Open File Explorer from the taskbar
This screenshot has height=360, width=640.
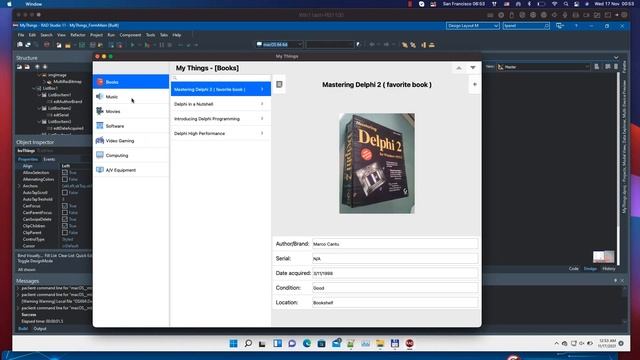[380, 343]
